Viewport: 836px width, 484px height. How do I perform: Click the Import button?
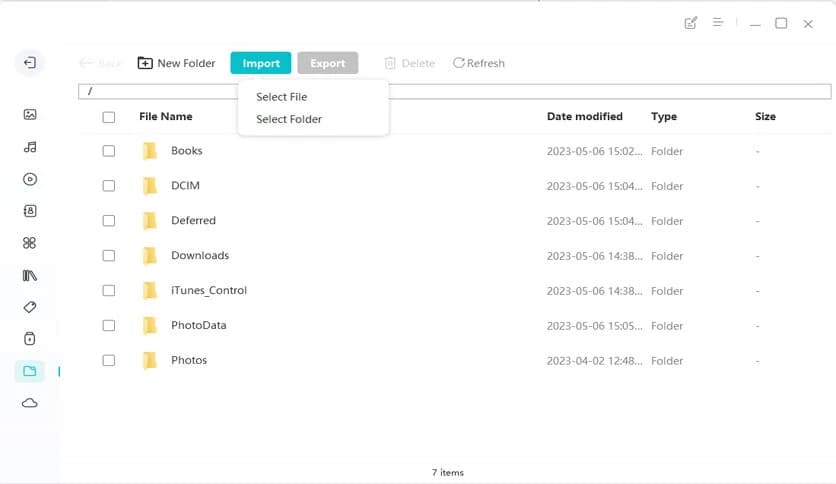click(261, 63)
